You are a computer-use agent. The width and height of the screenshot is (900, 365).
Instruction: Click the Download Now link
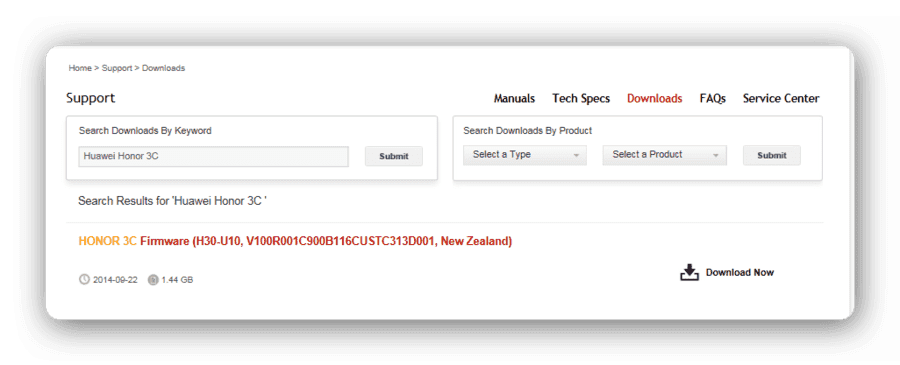pyautogui.click(x=740, y=273)
